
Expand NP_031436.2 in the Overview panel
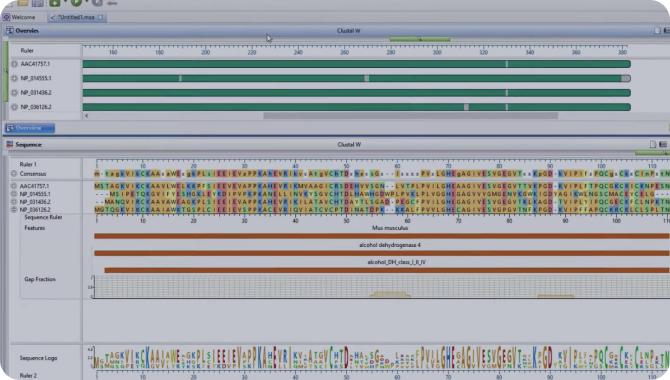point(14,92)
